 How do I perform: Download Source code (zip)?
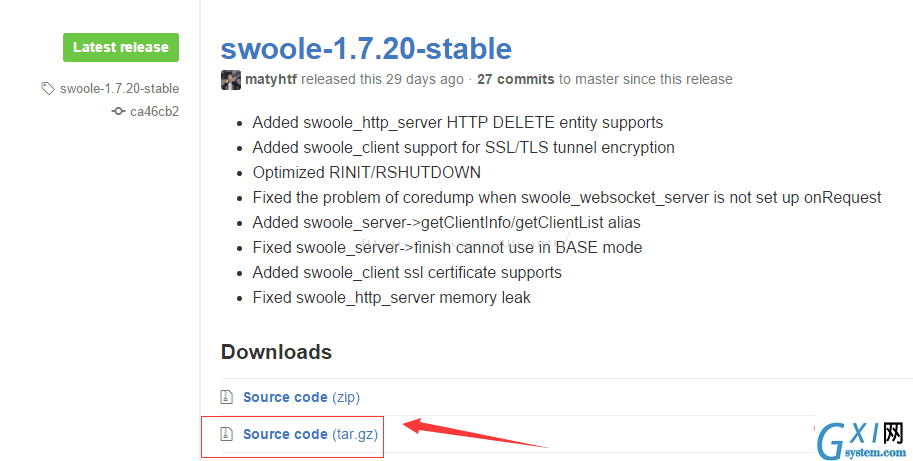tap(301, 397)
